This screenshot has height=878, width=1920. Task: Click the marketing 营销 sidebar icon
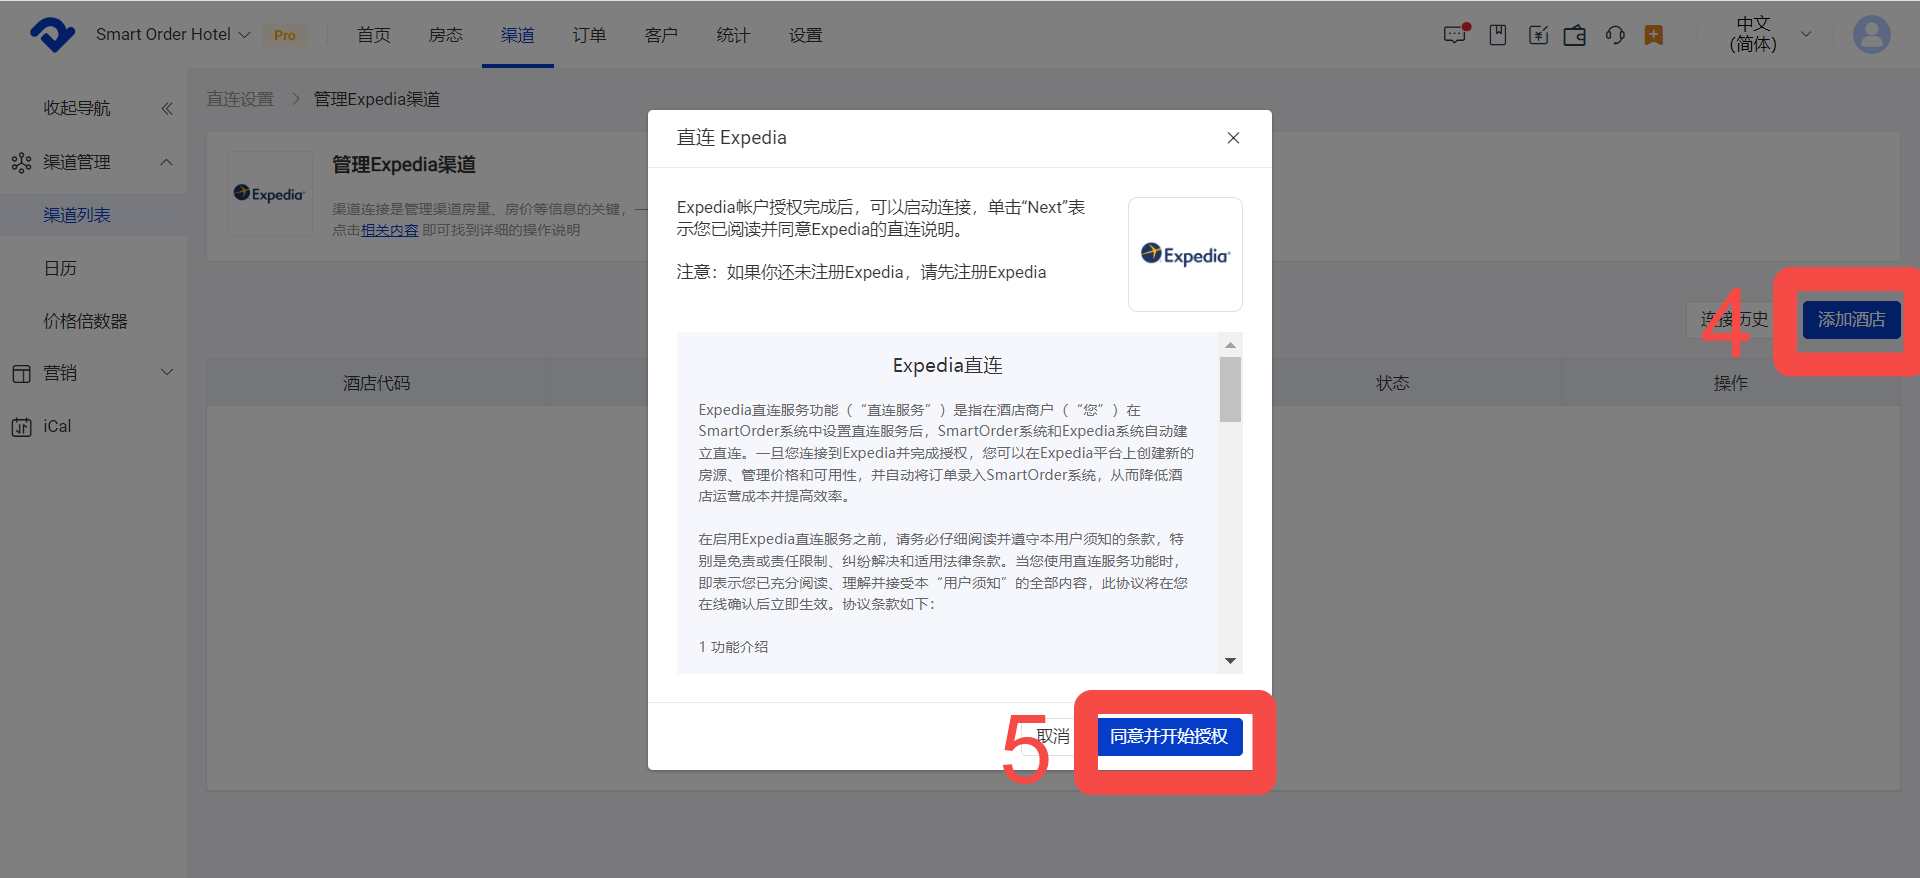click(21, 373)
